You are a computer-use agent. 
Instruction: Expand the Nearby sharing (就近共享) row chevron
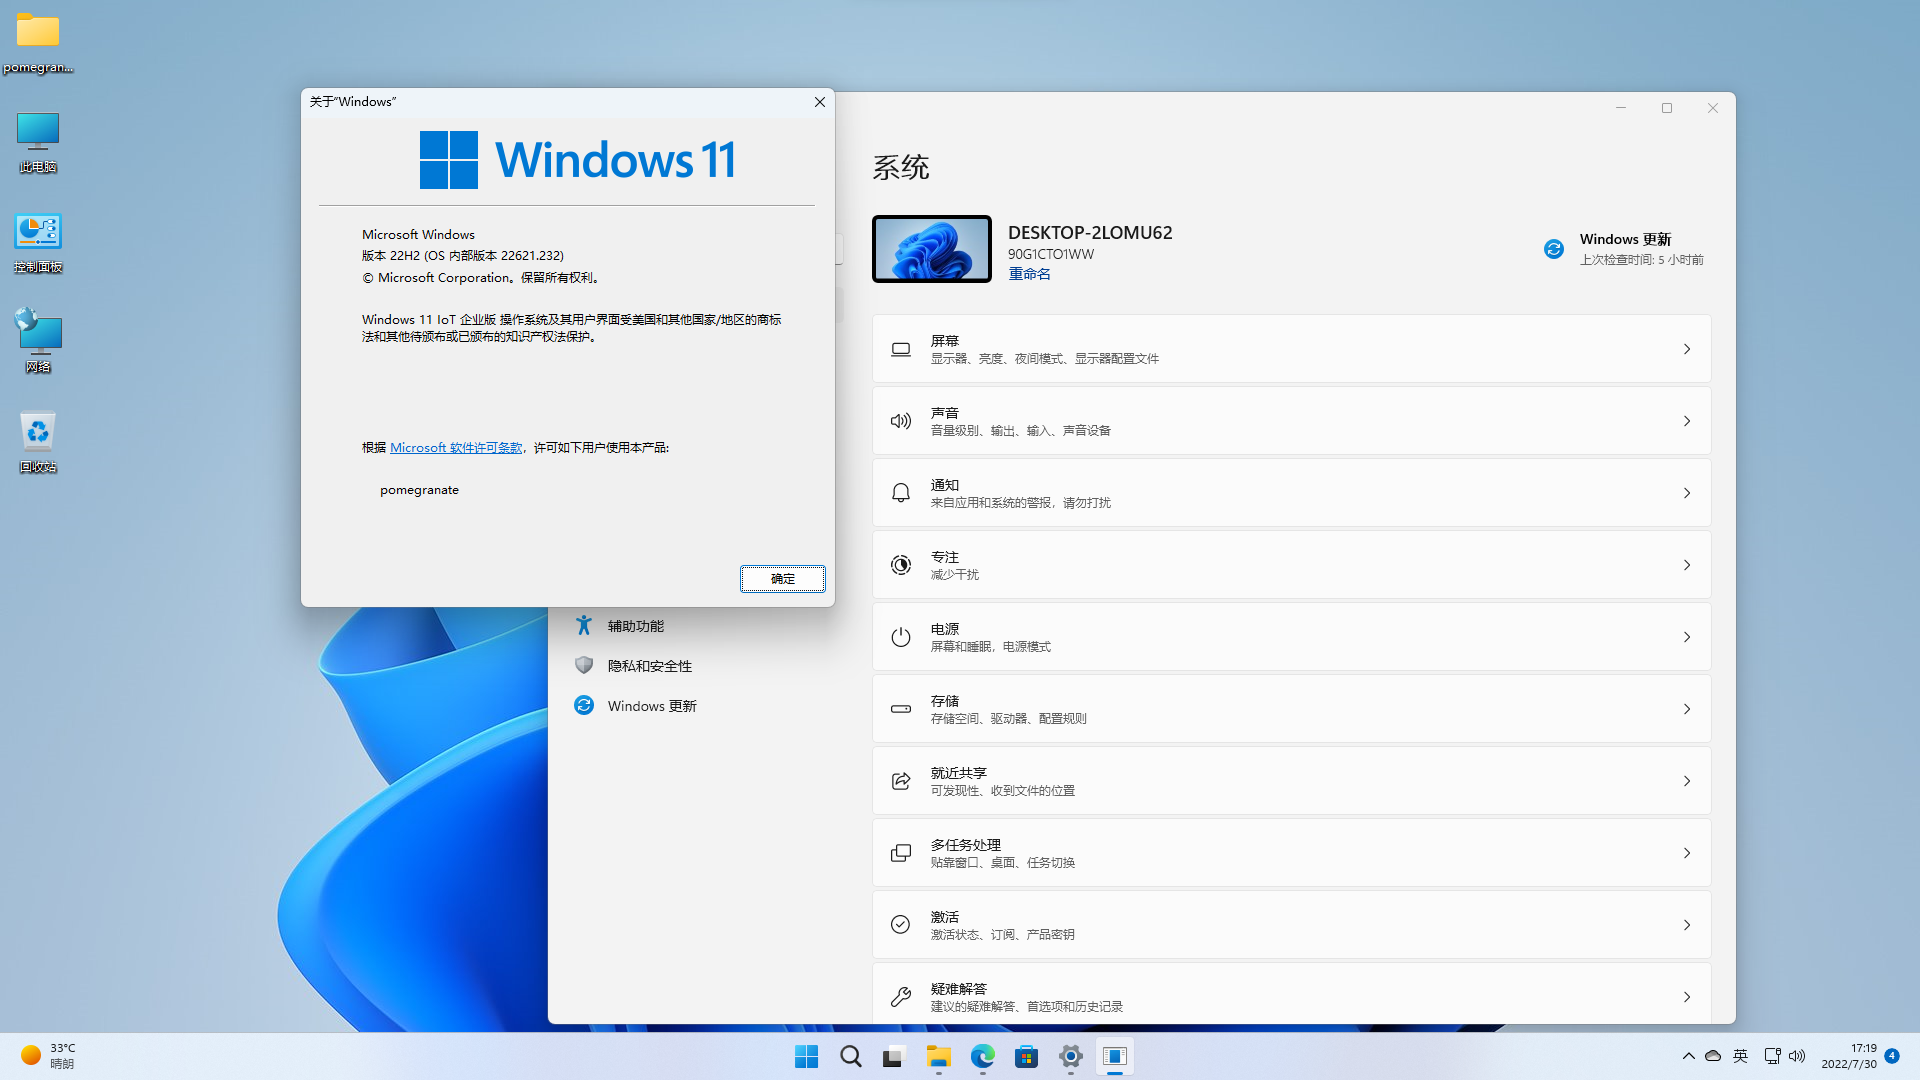coord(1687,781)
